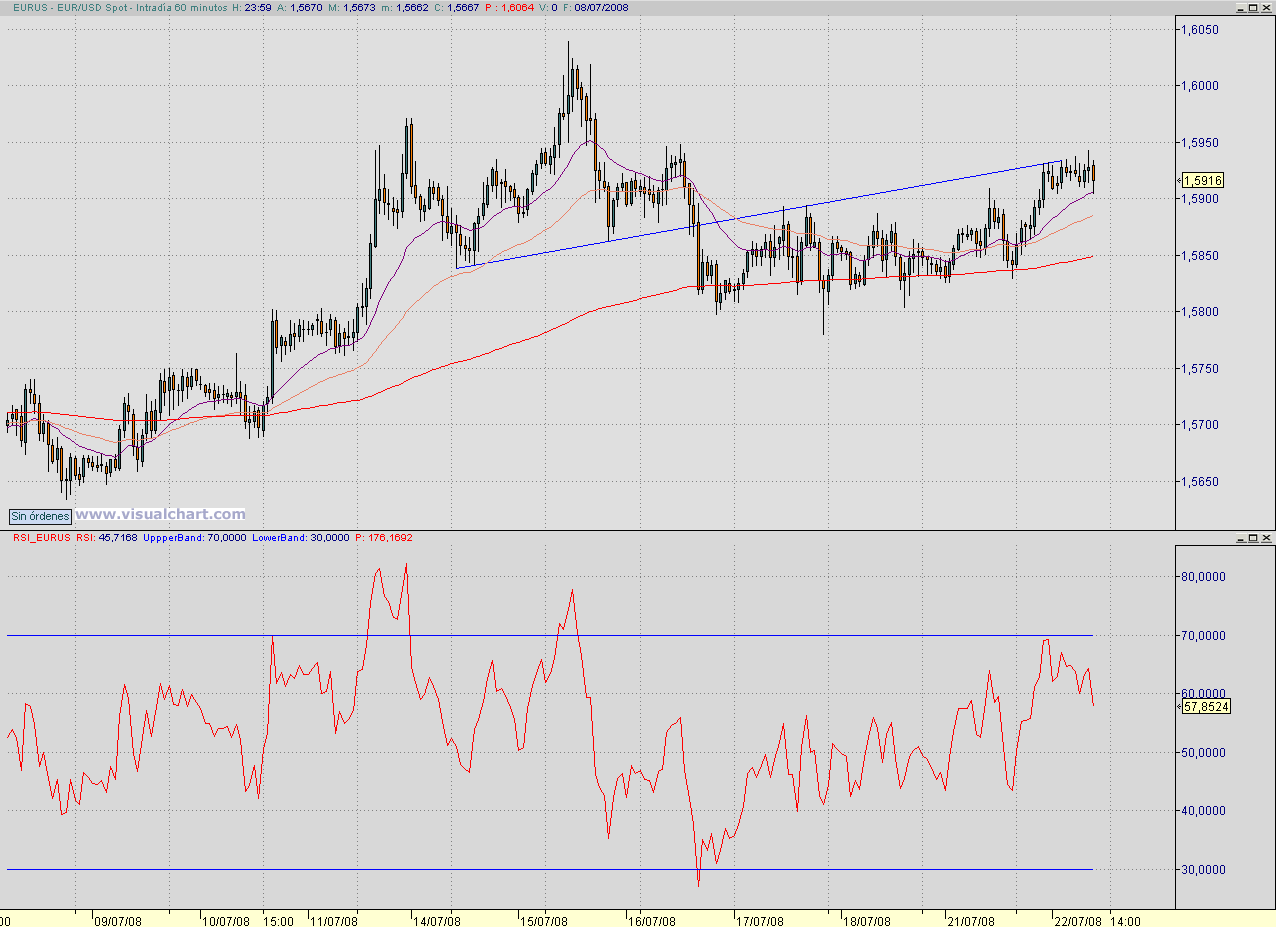Select the current price tag 1,5916
This screenshot has width=1276, height=927.
point(1203,180)
